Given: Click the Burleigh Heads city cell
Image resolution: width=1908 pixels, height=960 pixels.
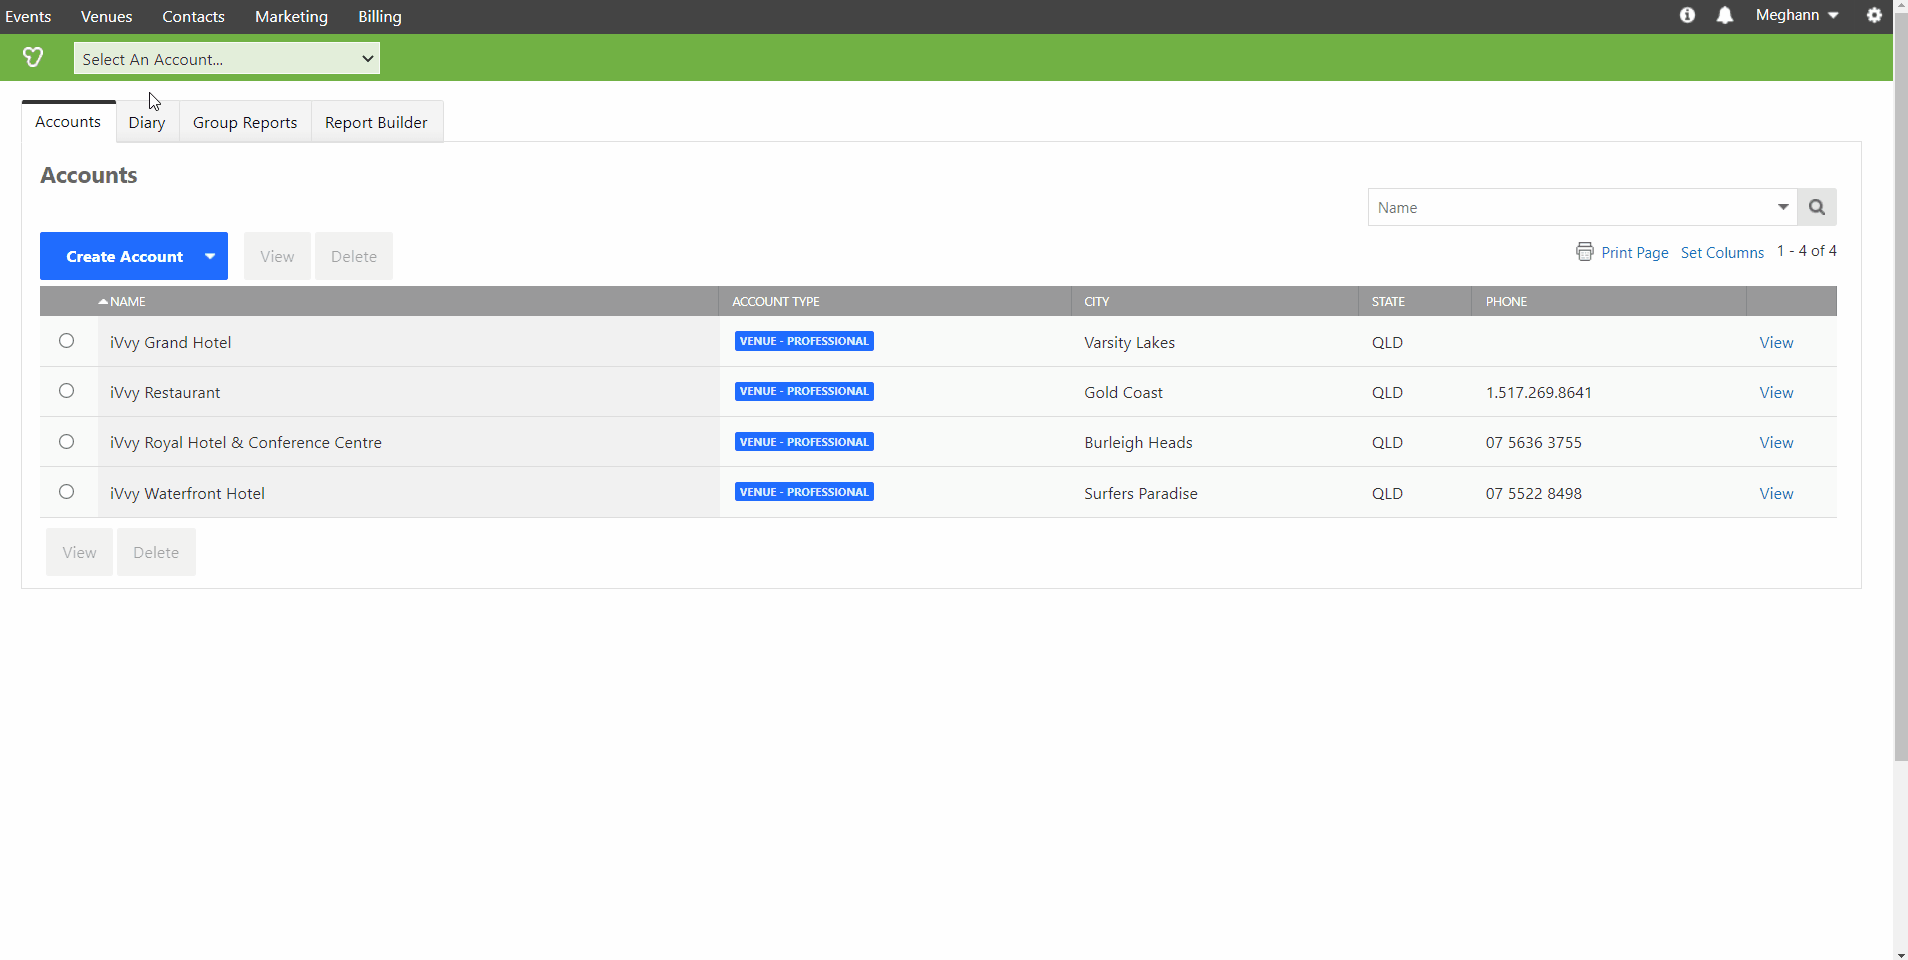Looking at the screenshot, I should (x=1138, y=442).
